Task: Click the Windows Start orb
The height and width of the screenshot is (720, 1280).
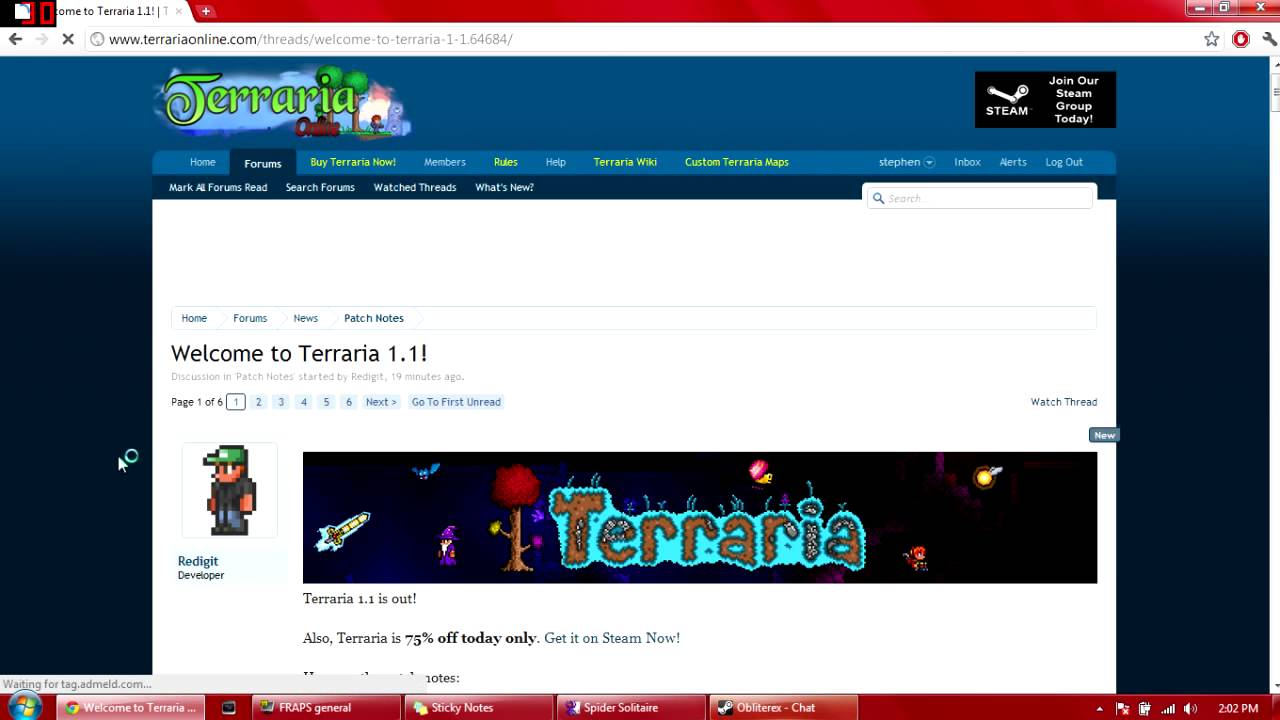Action: (24, 706)
